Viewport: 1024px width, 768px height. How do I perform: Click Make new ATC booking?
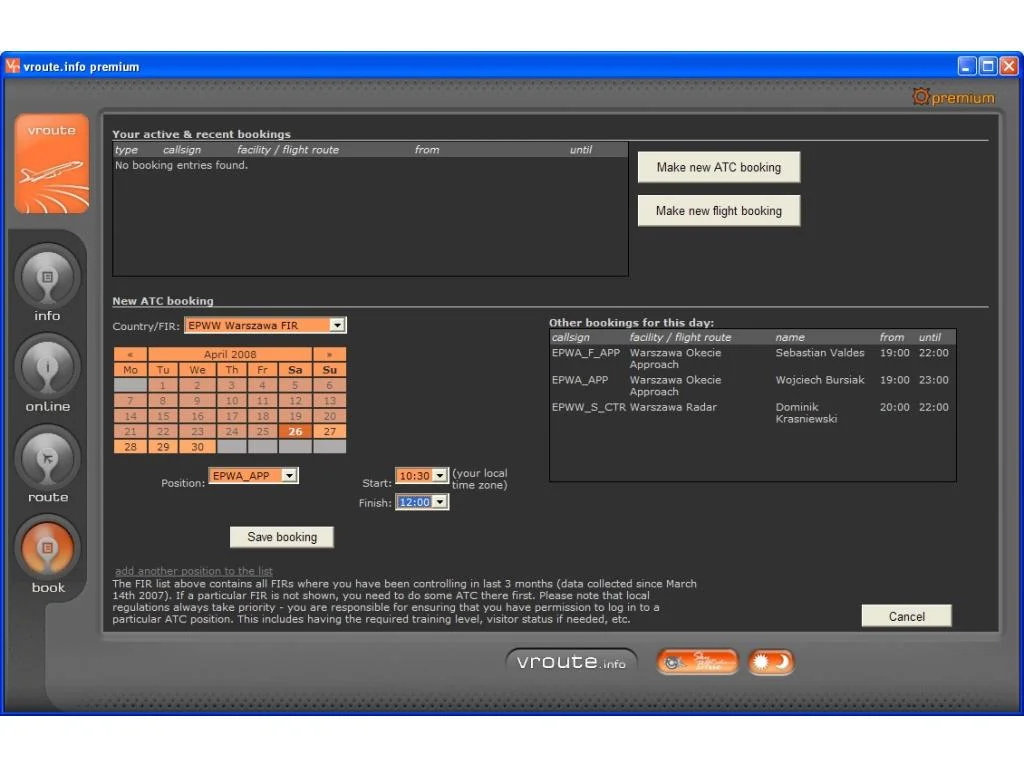pos(718,167)
